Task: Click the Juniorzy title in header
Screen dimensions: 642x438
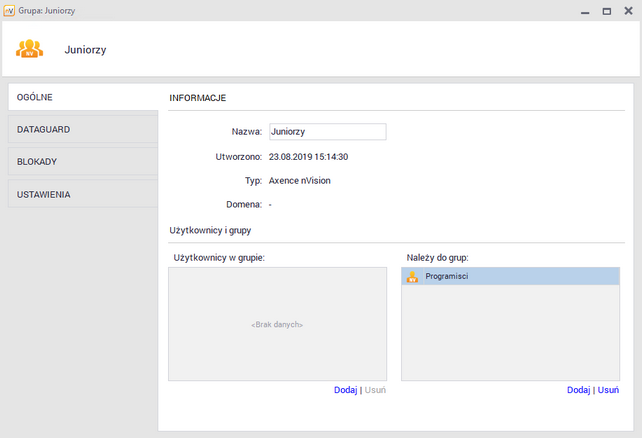Action: pyautogui.click(x=85, y=49)
